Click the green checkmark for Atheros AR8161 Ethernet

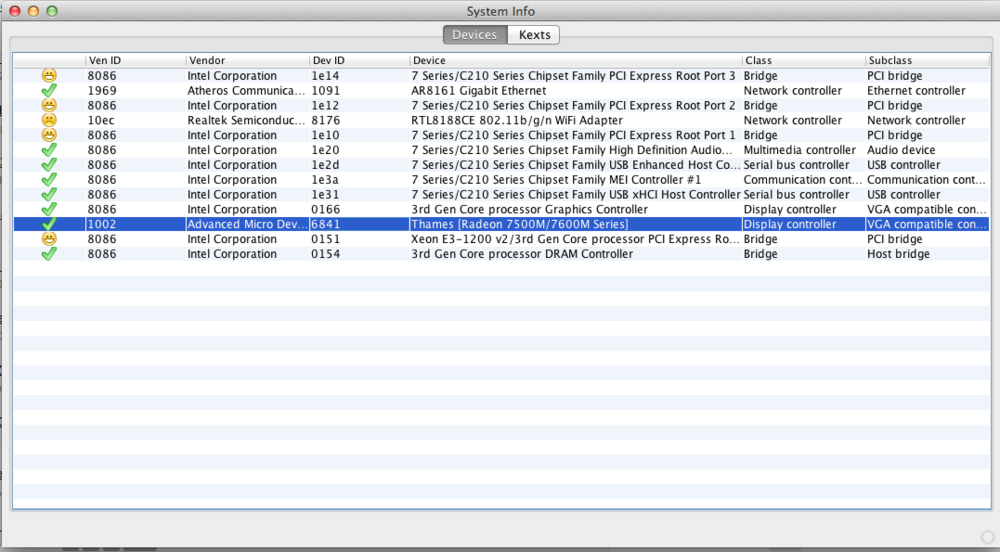point(48,91)
